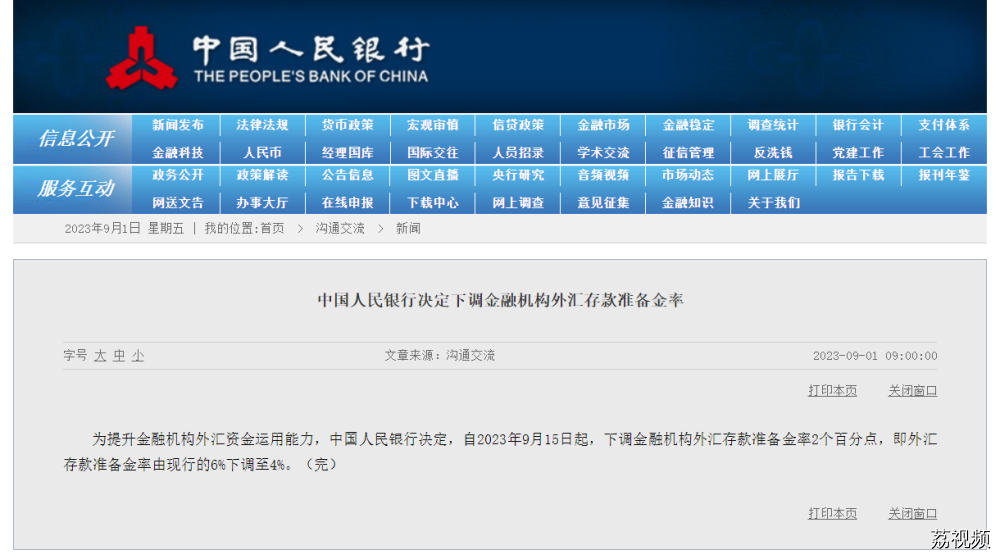Viewport: 1000px width, 559px height.
Task: Click the article headline about 外汇存款准备金率
Action: pos(501,300)
